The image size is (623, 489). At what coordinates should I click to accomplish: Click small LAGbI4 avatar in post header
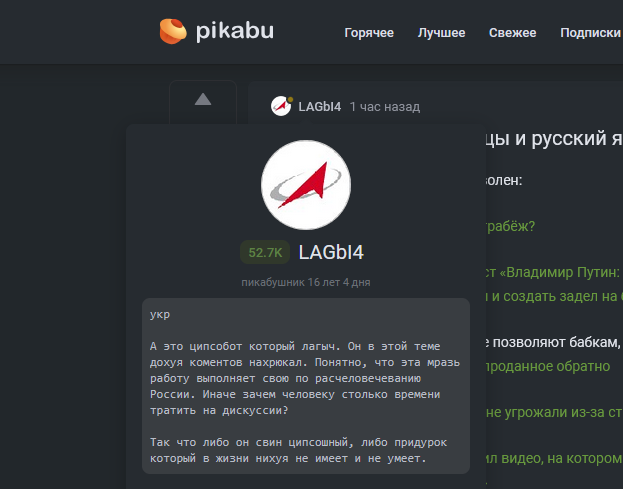point(281,106)
